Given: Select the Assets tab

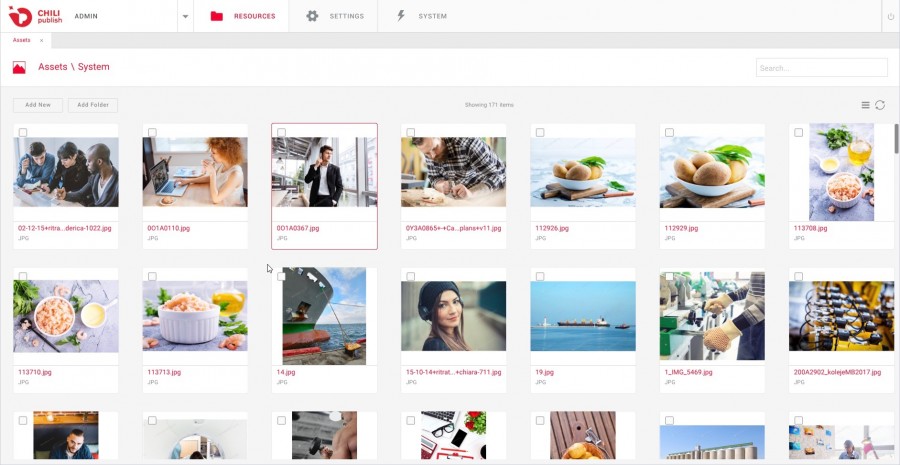Looking at the screenshot, I should [22, 40].
